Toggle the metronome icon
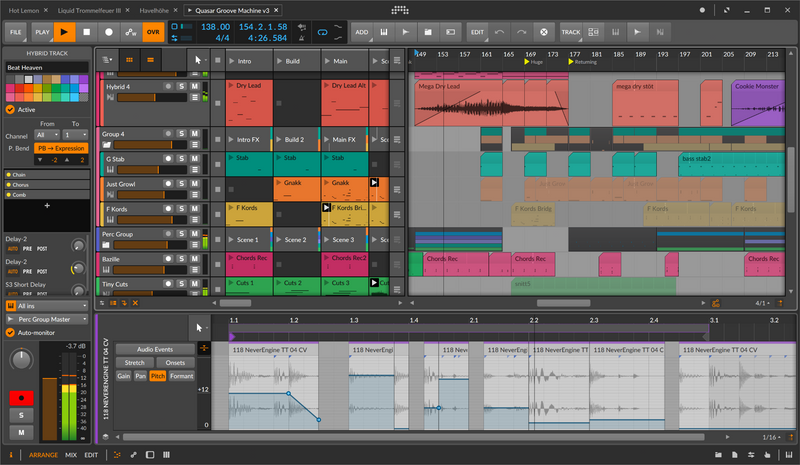Image resolution: width=800 pixels, height=465 pixels. click(302, 38)
